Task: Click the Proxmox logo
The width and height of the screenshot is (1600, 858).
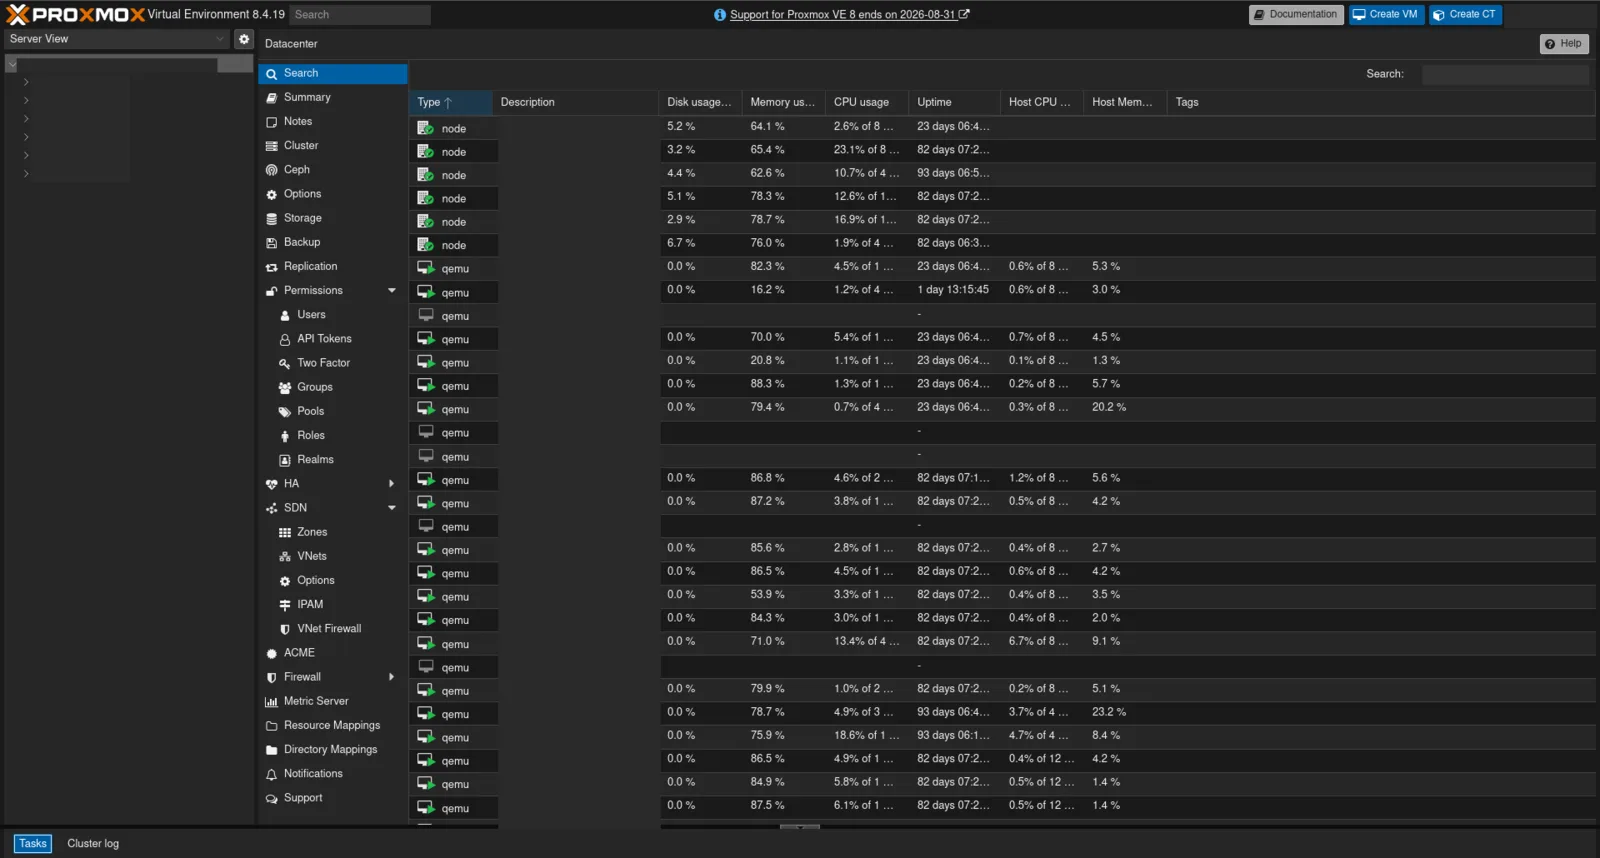Action: (x=75, y=14)
